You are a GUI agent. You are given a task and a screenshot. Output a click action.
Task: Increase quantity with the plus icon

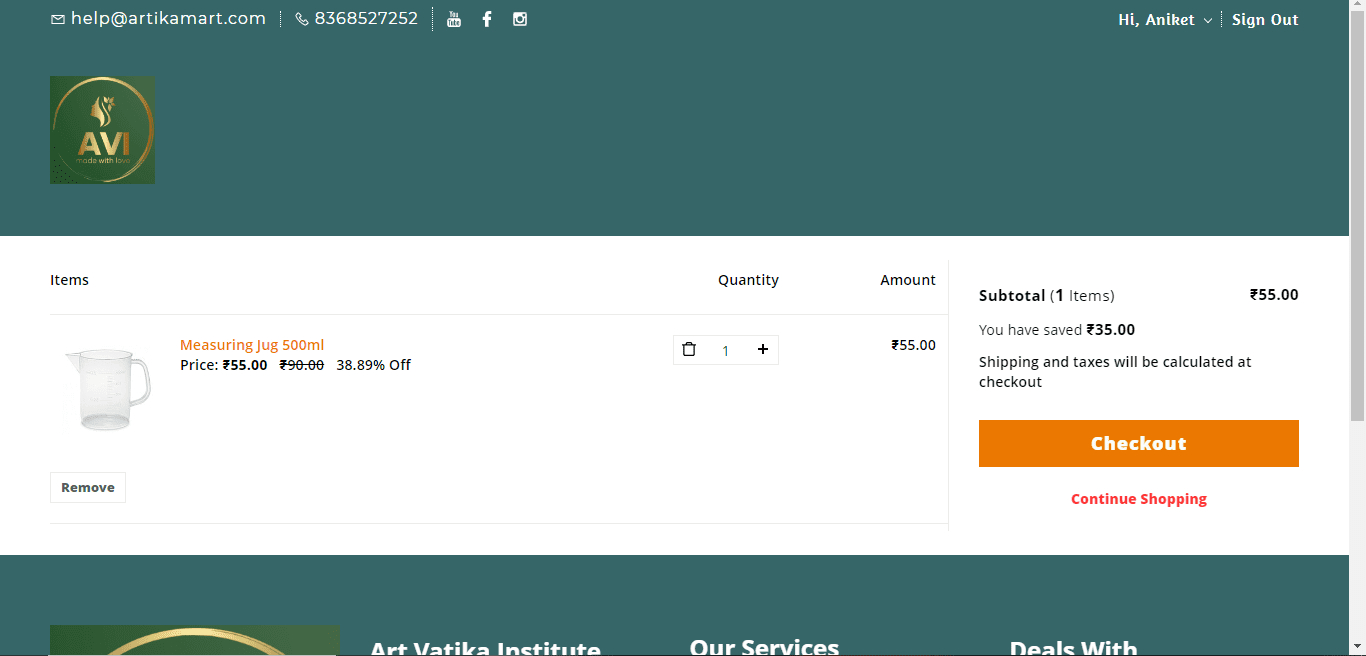pyautogui.click(x=762, y=349)
